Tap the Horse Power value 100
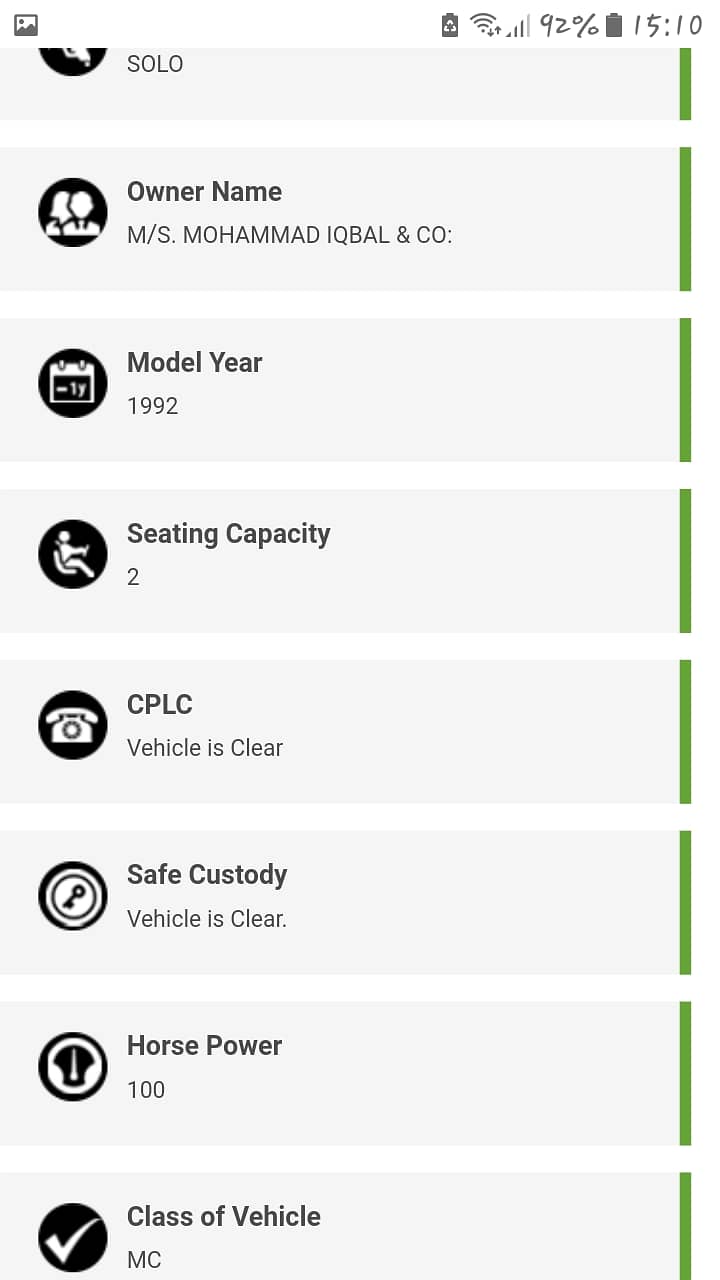 pos(146,1090)
